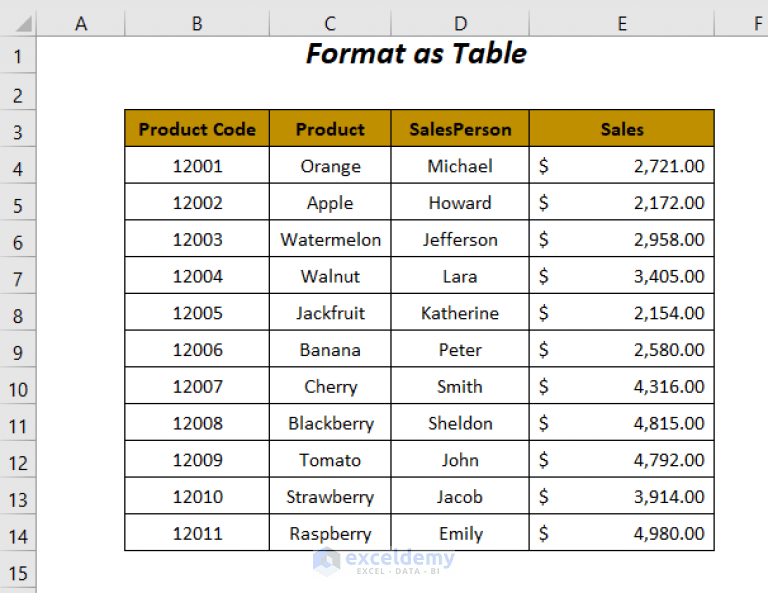This screenshot has width=768, height=593.
Task: Click the cell containing 12006
Action: point(197,349)
